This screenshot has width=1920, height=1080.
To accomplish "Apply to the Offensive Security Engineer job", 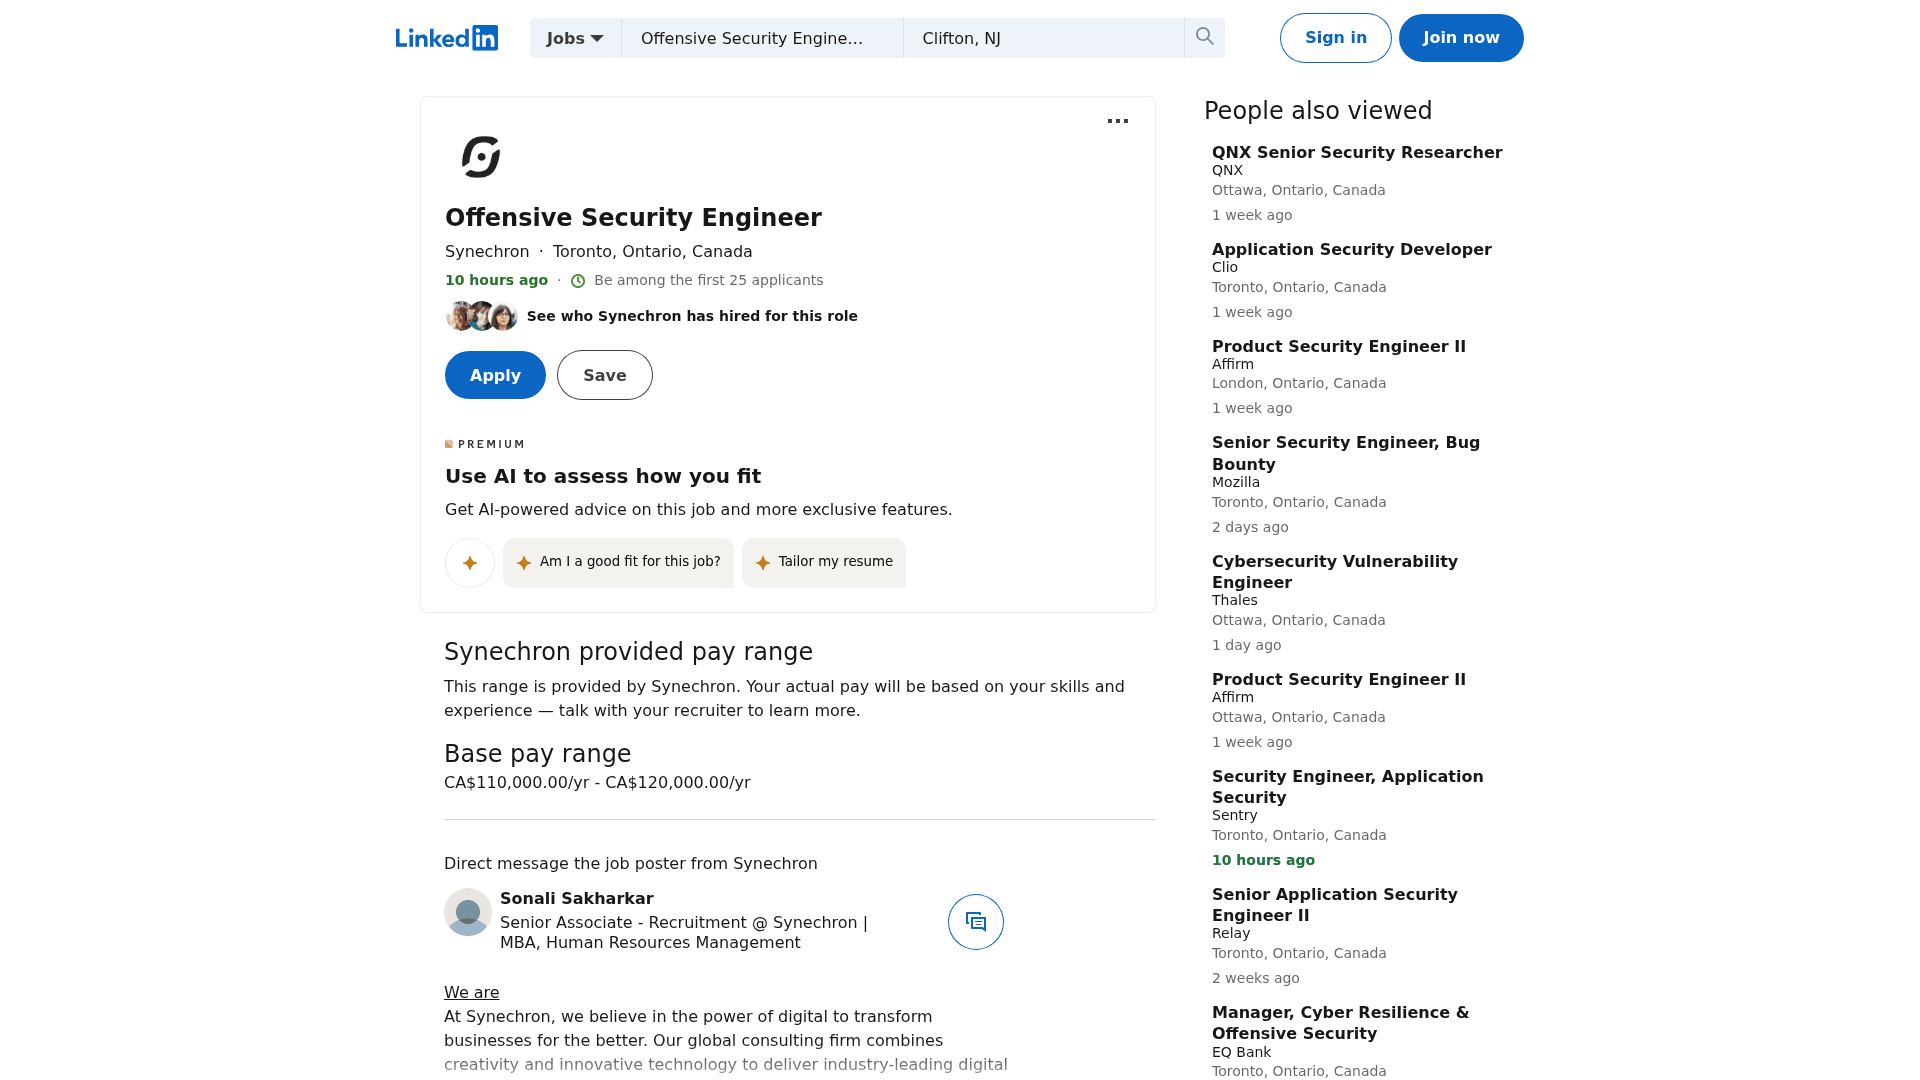I will (495, 375).
